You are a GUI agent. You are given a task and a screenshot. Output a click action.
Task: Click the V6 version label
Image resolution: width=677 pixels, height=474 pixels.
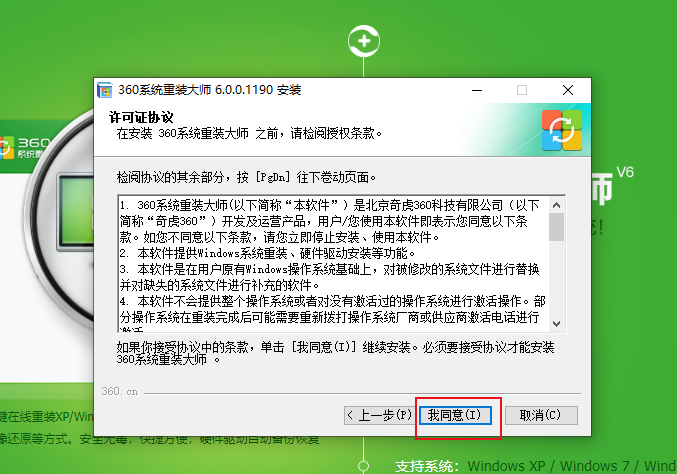click(x=625, y=172)
